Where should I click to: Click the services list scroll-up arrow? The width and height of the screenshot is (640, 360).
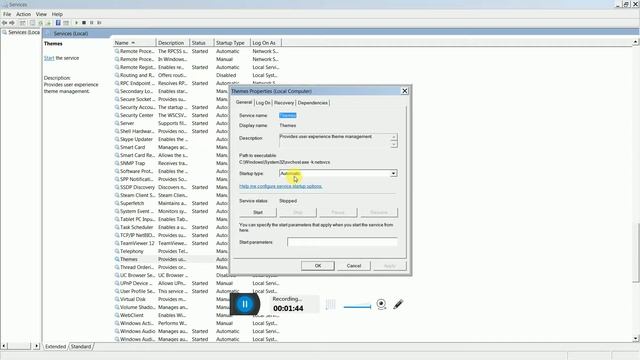(636, 42)
